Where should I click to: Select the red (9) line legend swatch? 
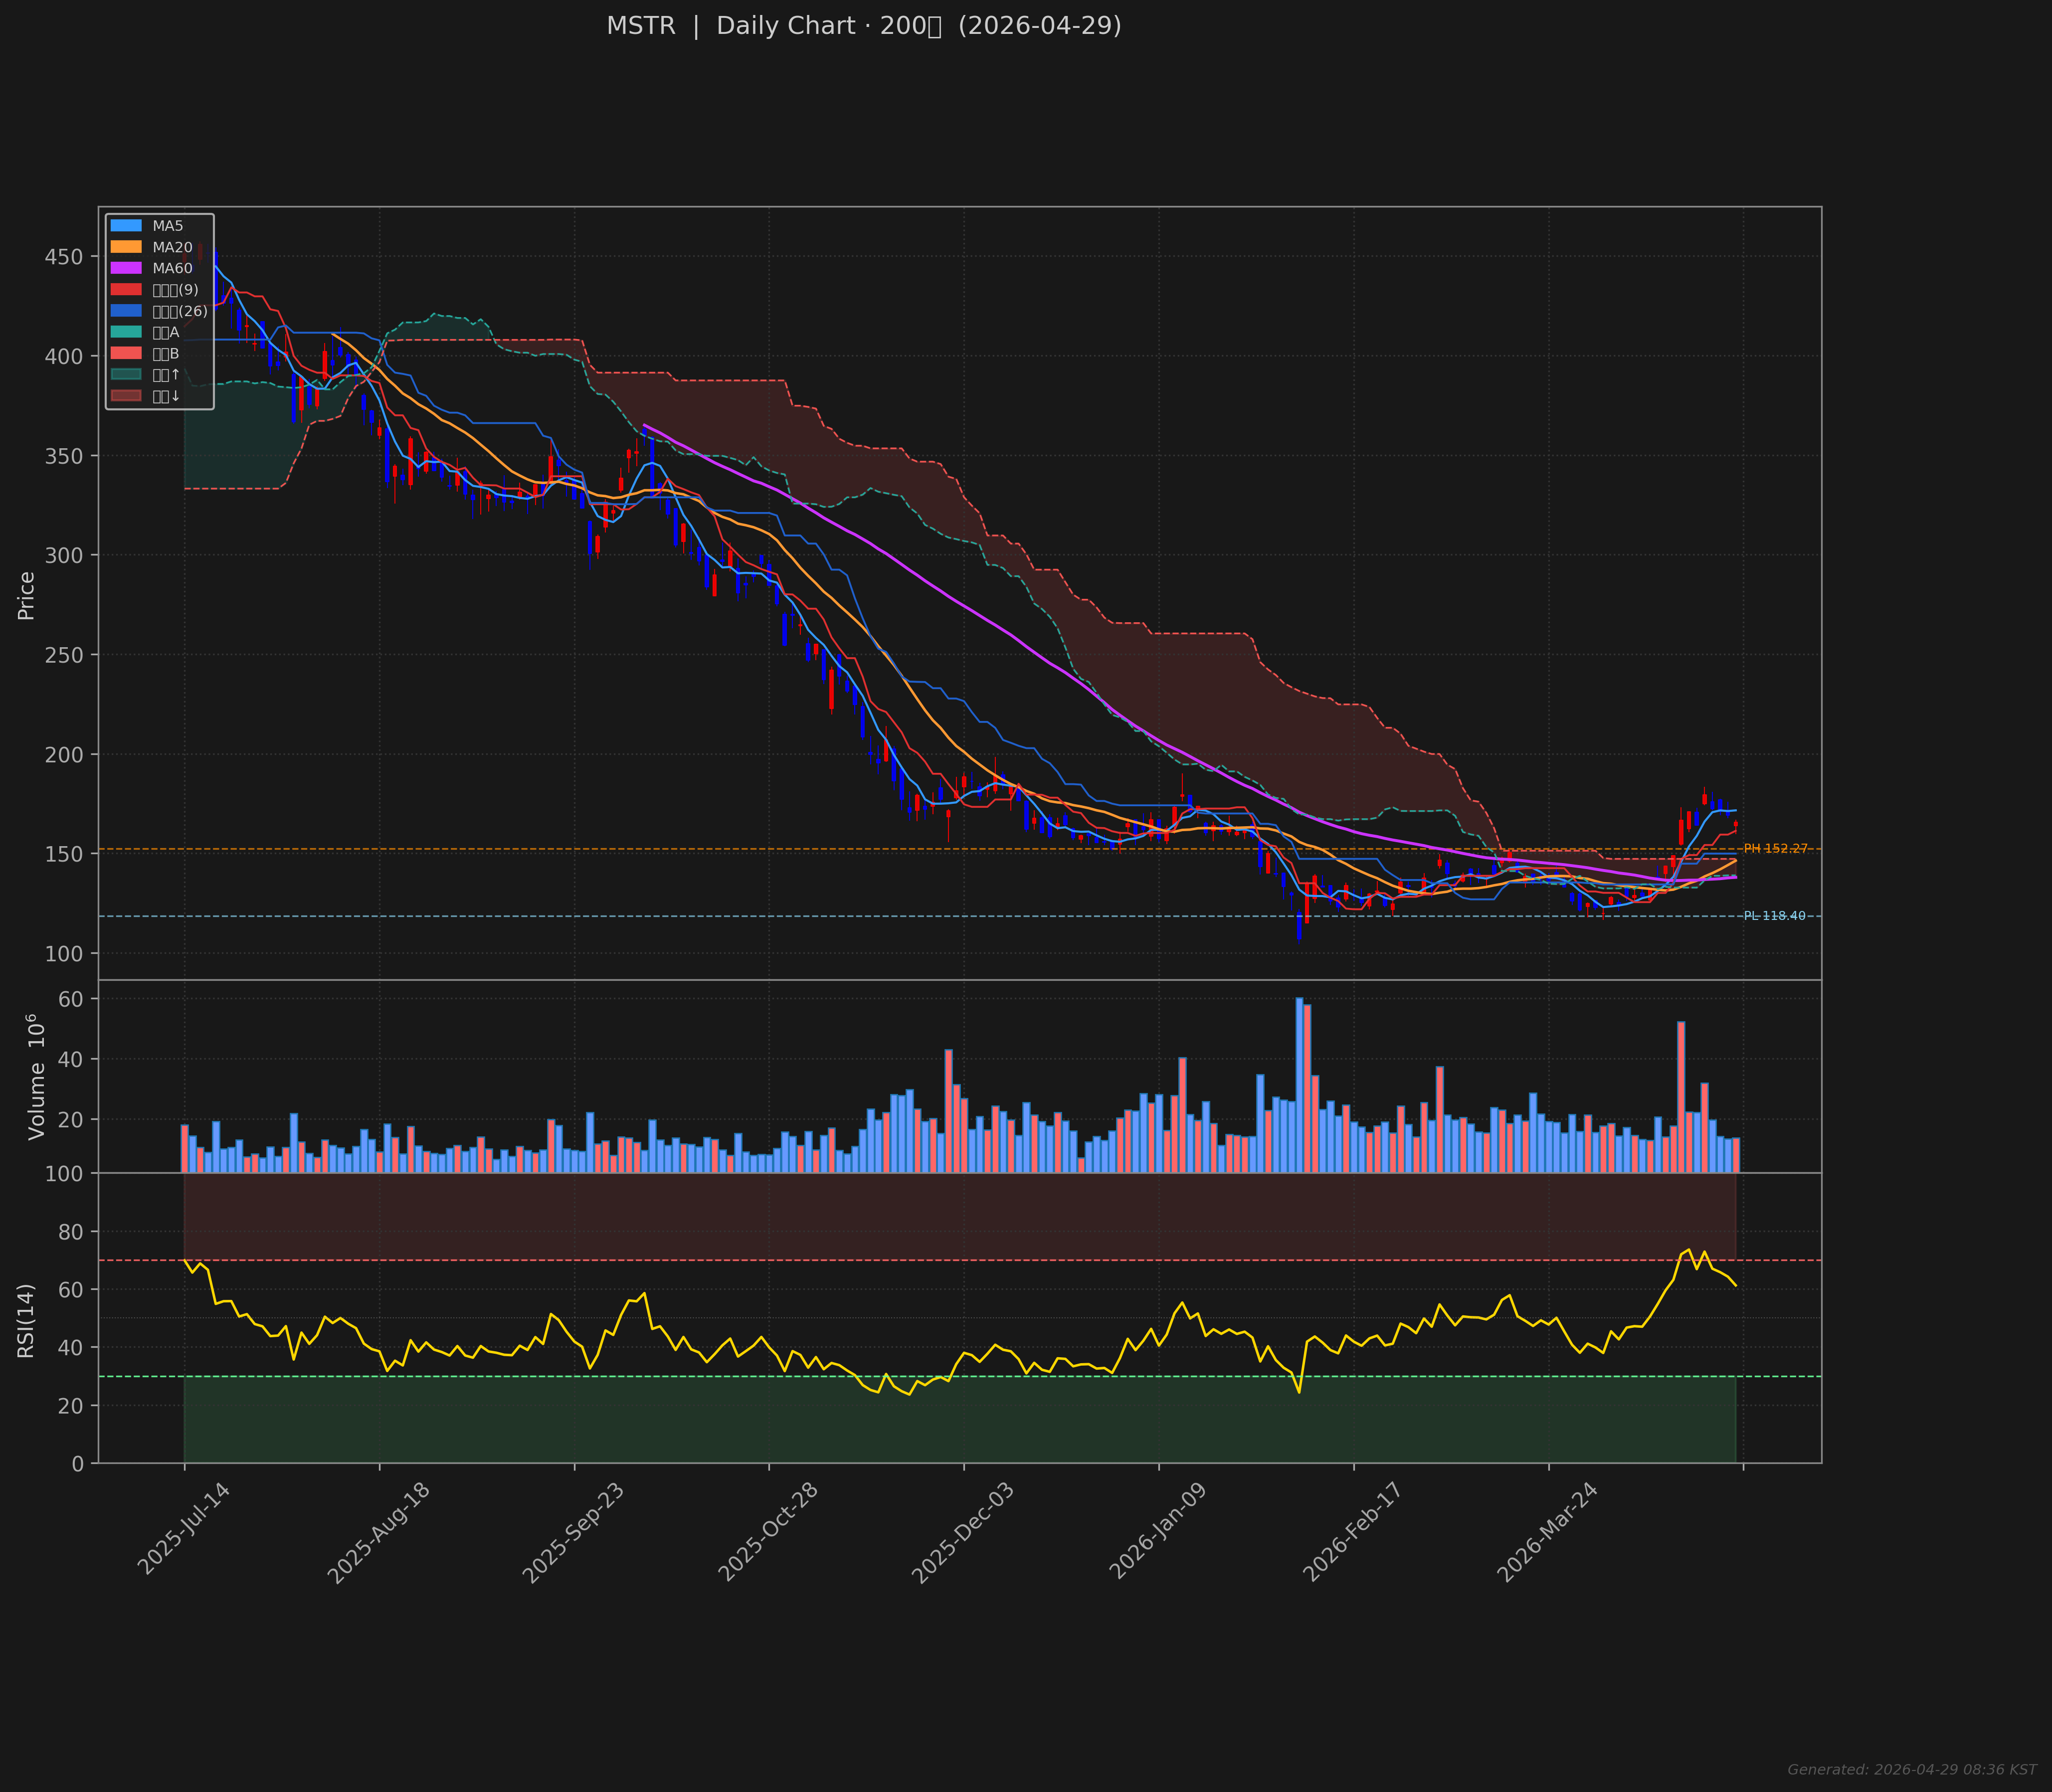[126, 290]
